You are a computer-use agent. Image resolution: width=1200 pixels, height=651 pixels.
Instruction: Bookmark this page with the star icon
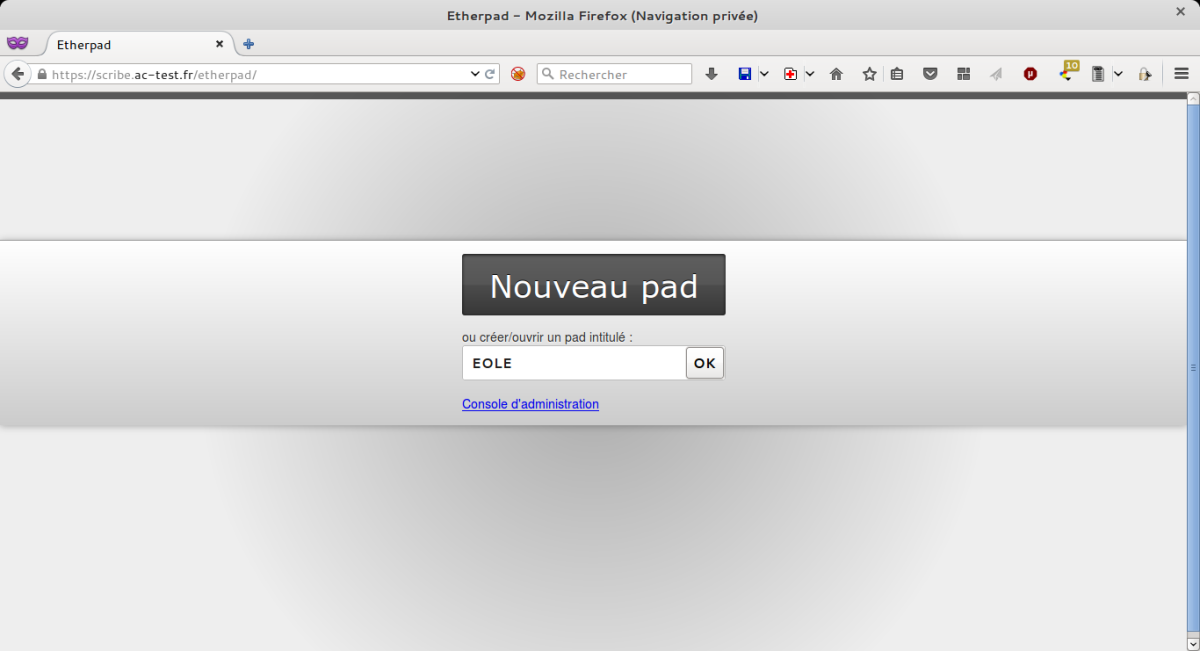tap(870, 74)
